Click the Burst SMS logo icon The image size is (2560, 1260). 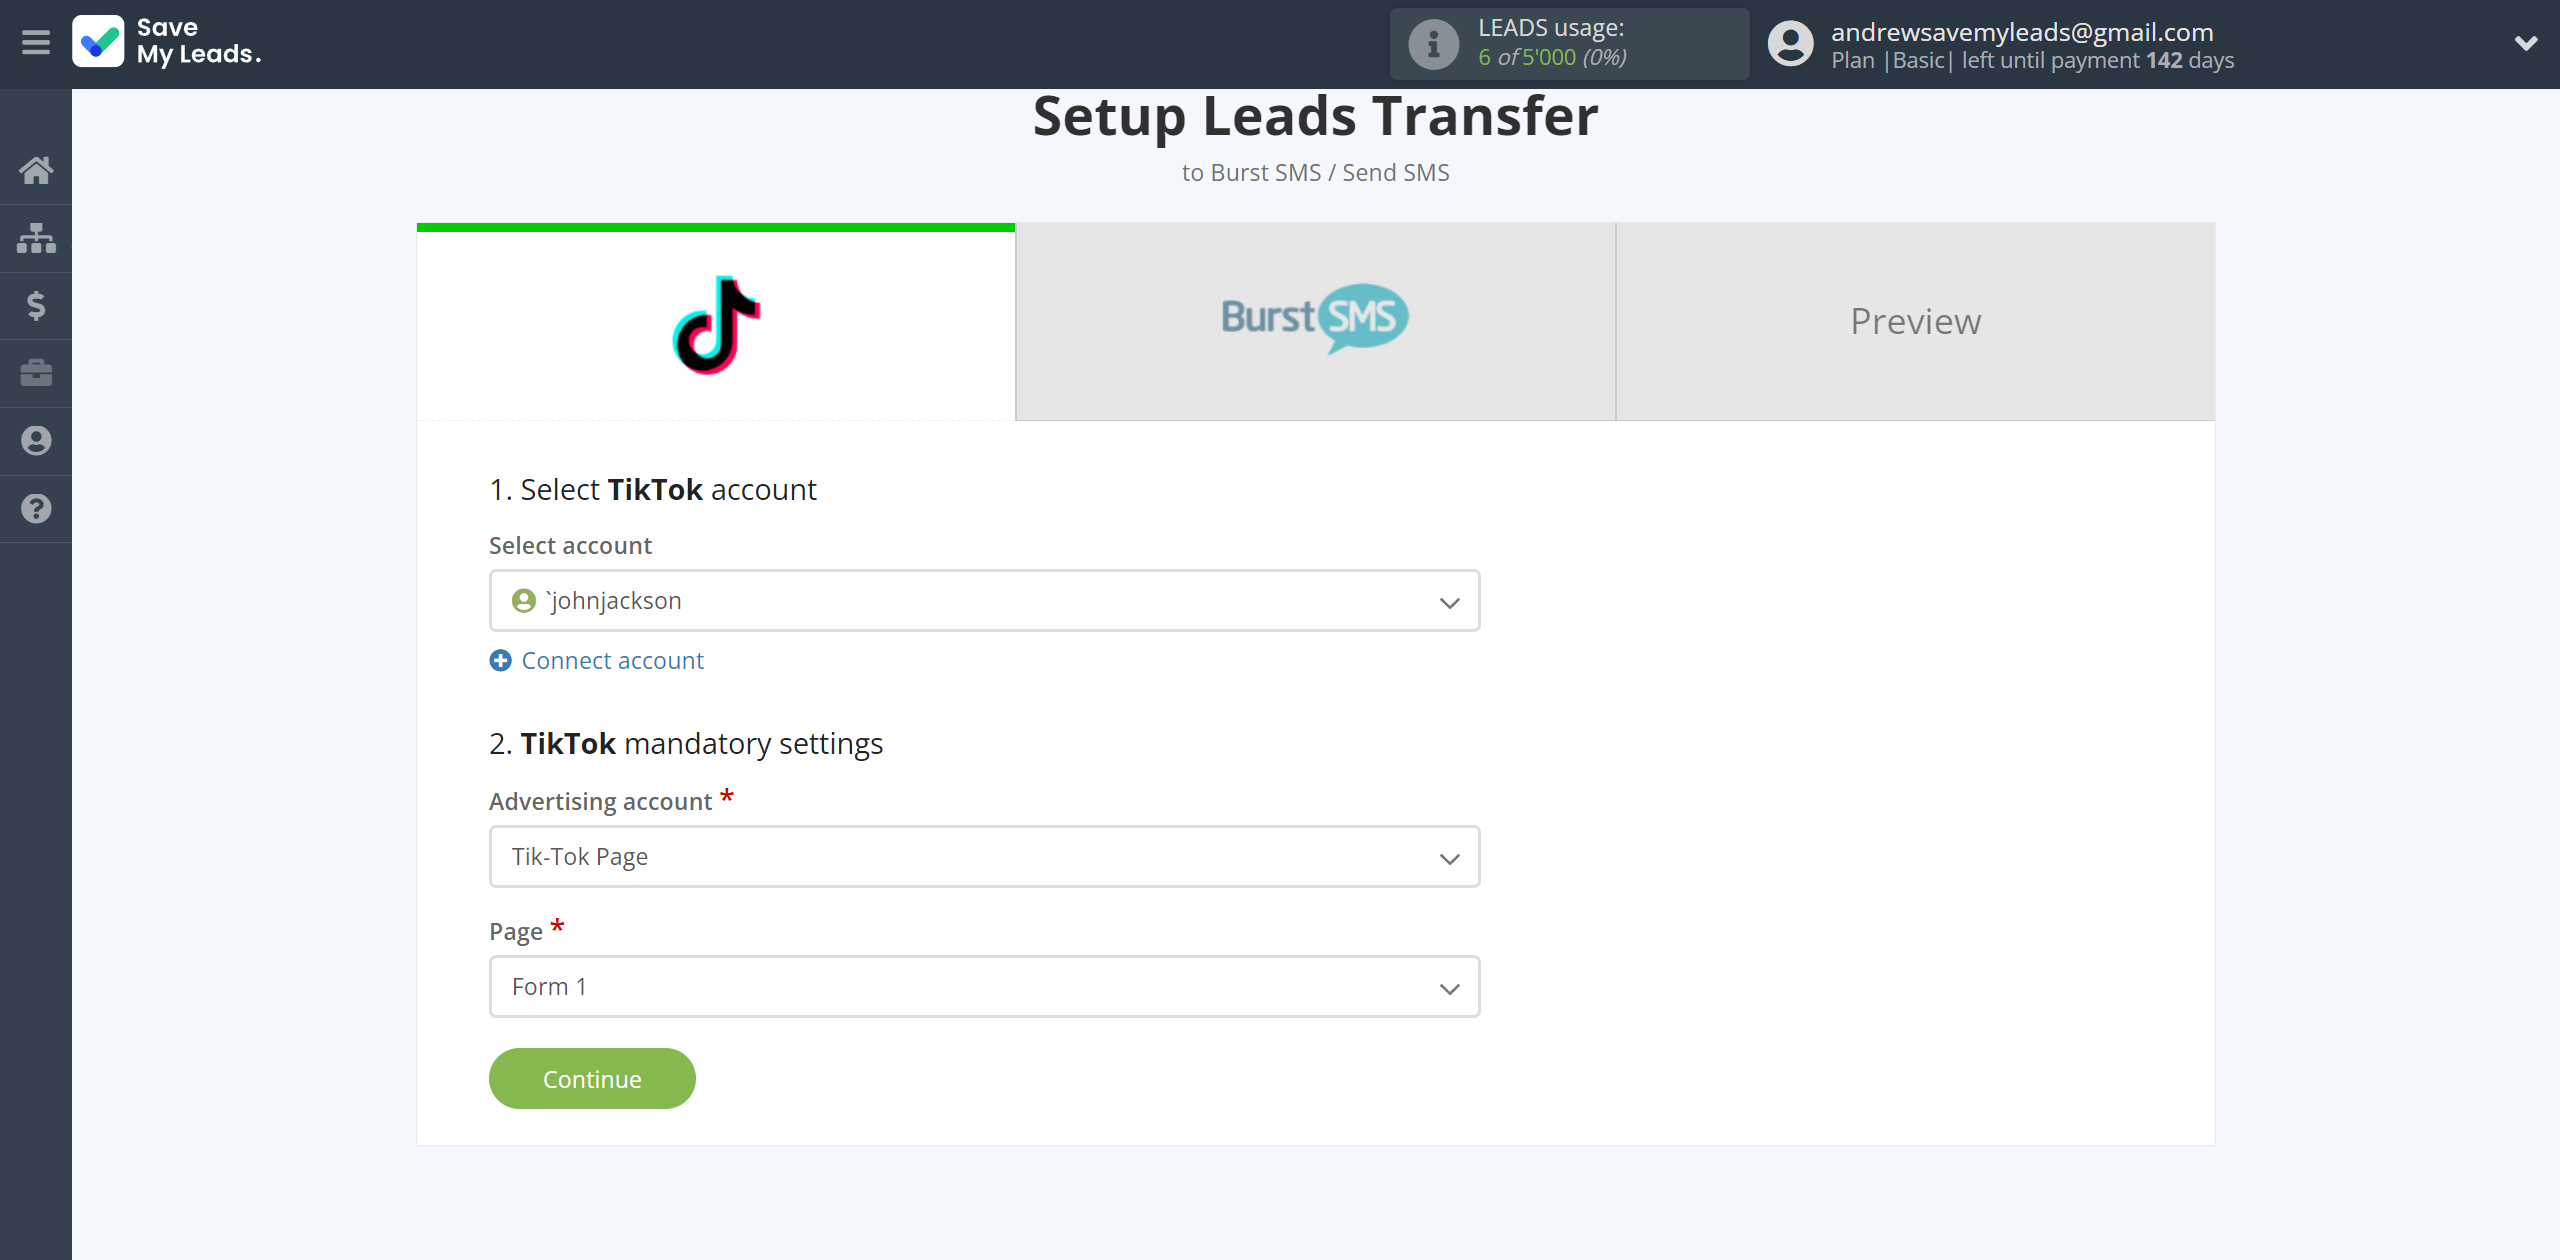click(x=1314, y=320)
